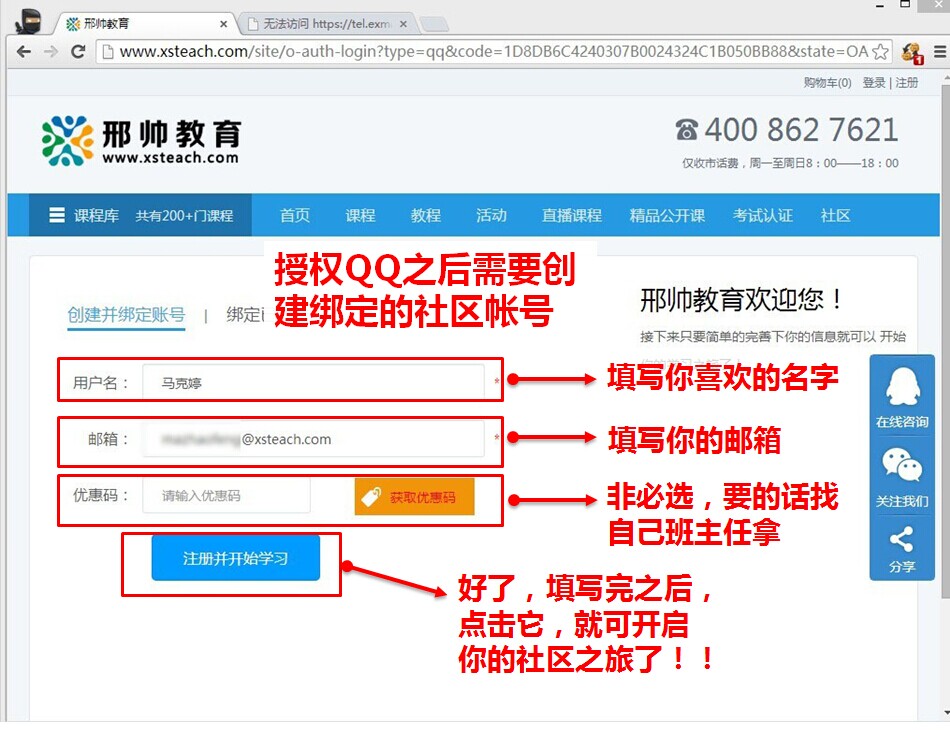Click into the 用户名 input field
Image resolution: width=950 pixels, height=741 pixels.
coord(313,382)
